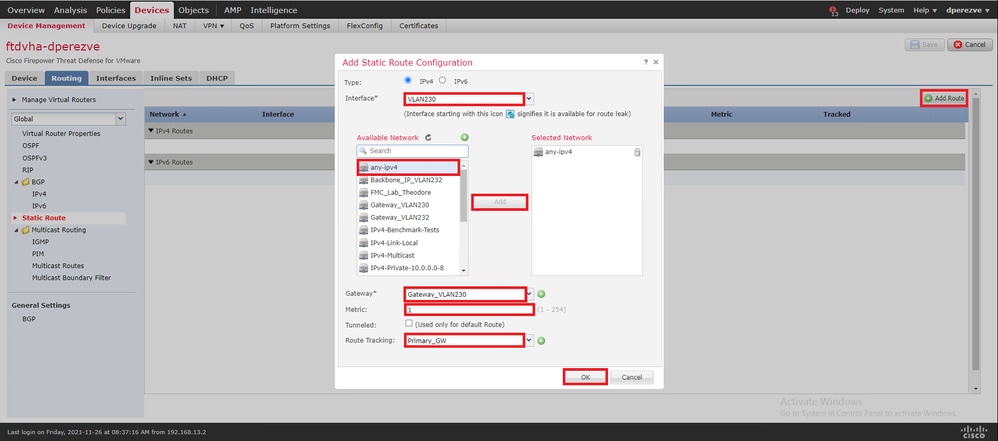Open the Certificates tab
This screenshot has height=441, width=998.
419,26
